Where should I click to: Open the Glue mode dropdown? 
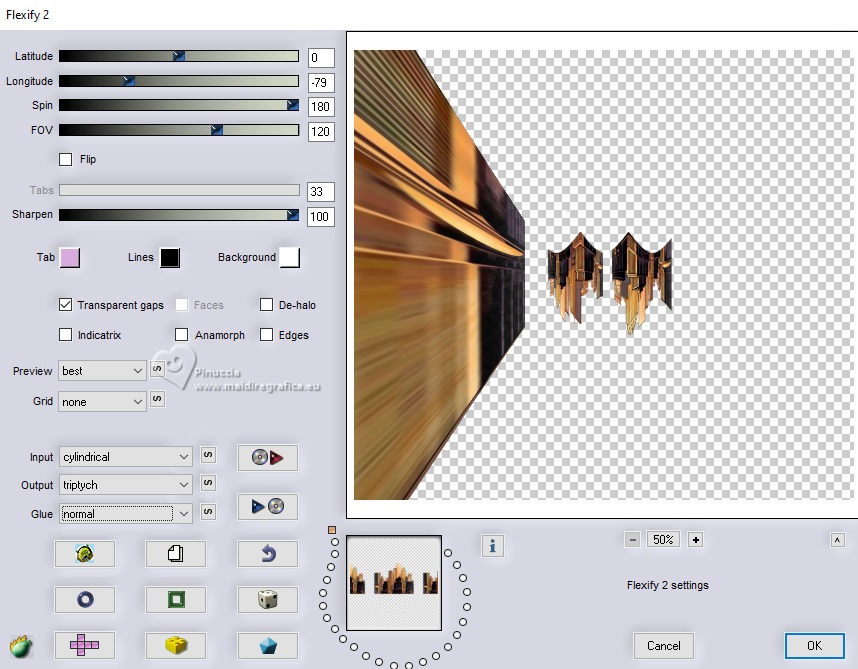click(126, 514)
